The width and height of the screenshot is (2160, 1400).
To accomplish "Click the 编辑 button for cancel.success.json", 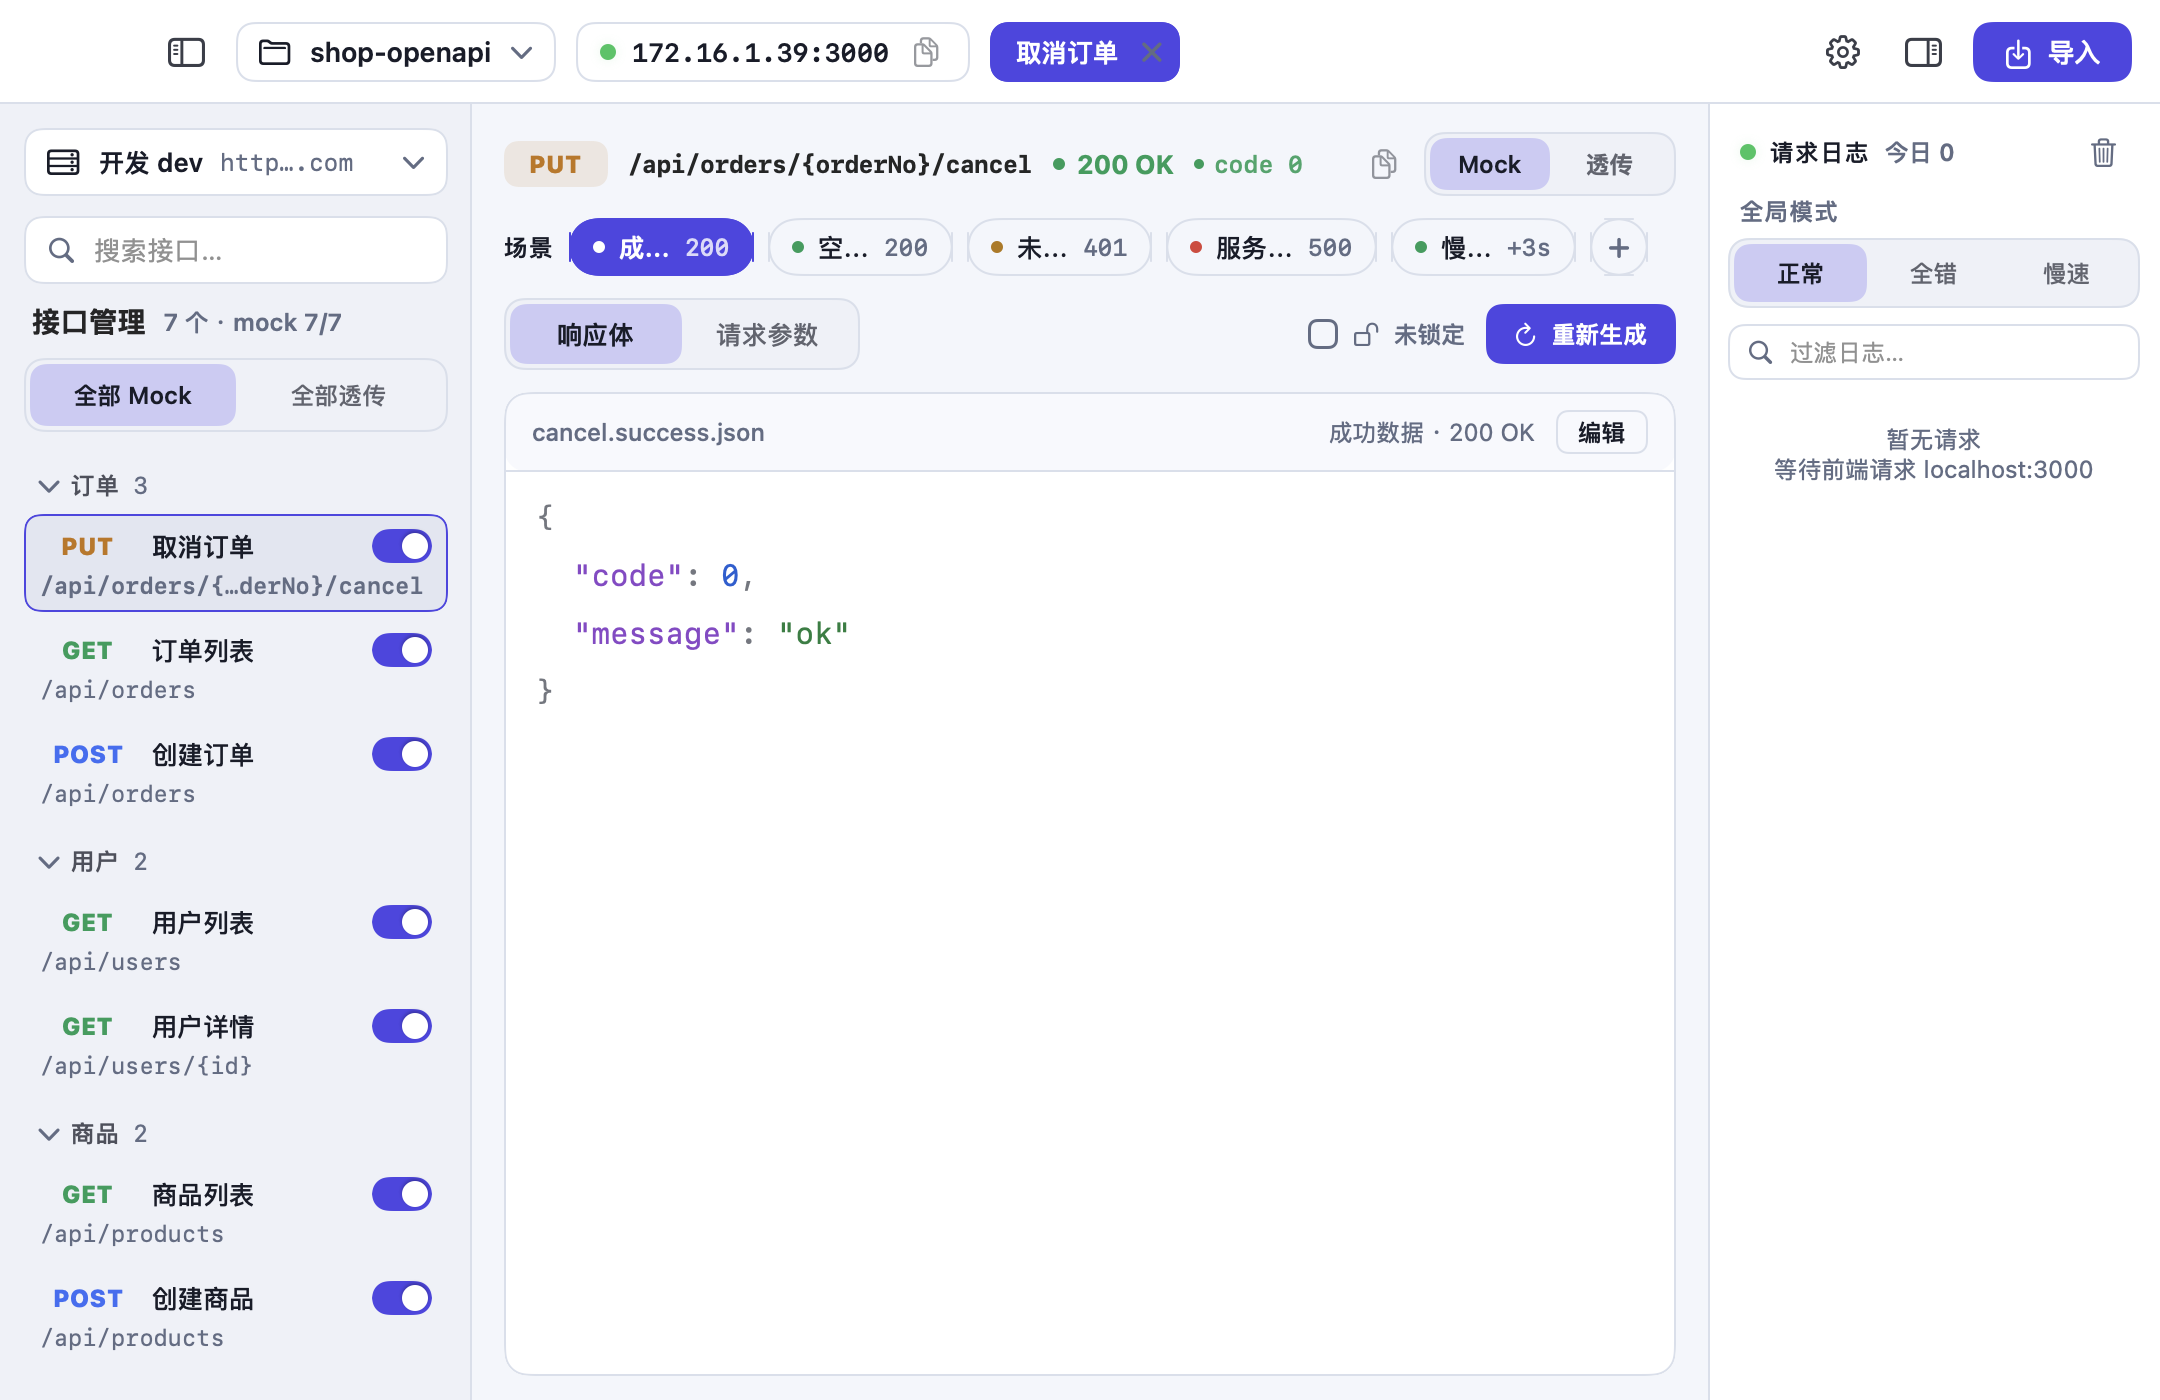I will click(1601, 432).
